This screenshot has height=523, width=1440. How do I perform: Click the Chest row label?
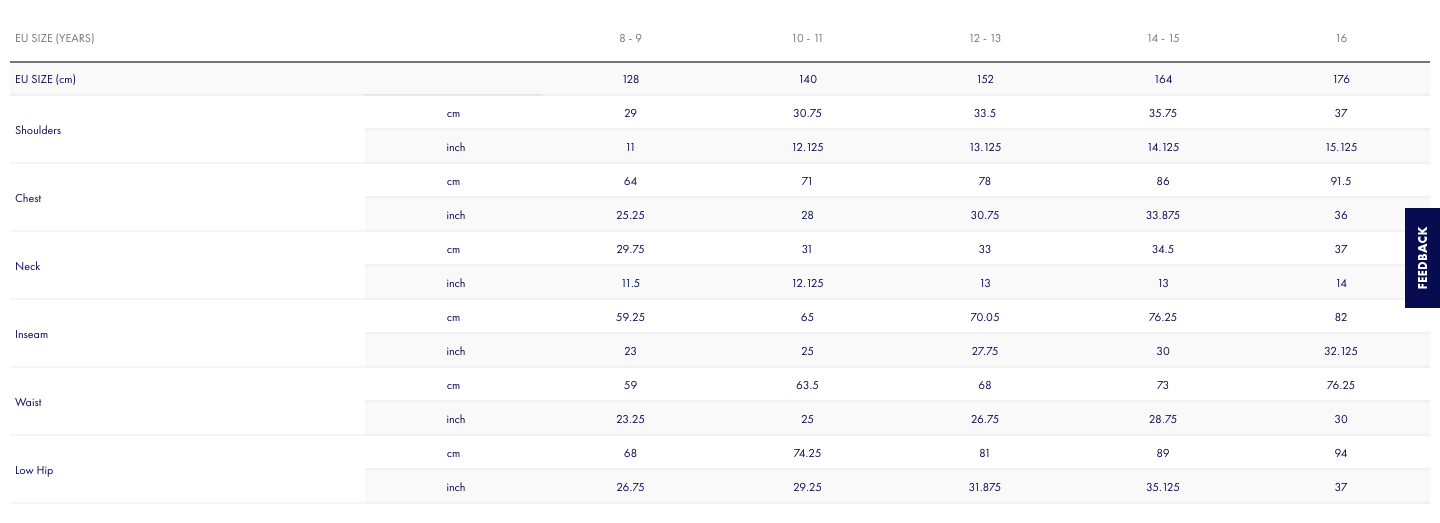28,198
